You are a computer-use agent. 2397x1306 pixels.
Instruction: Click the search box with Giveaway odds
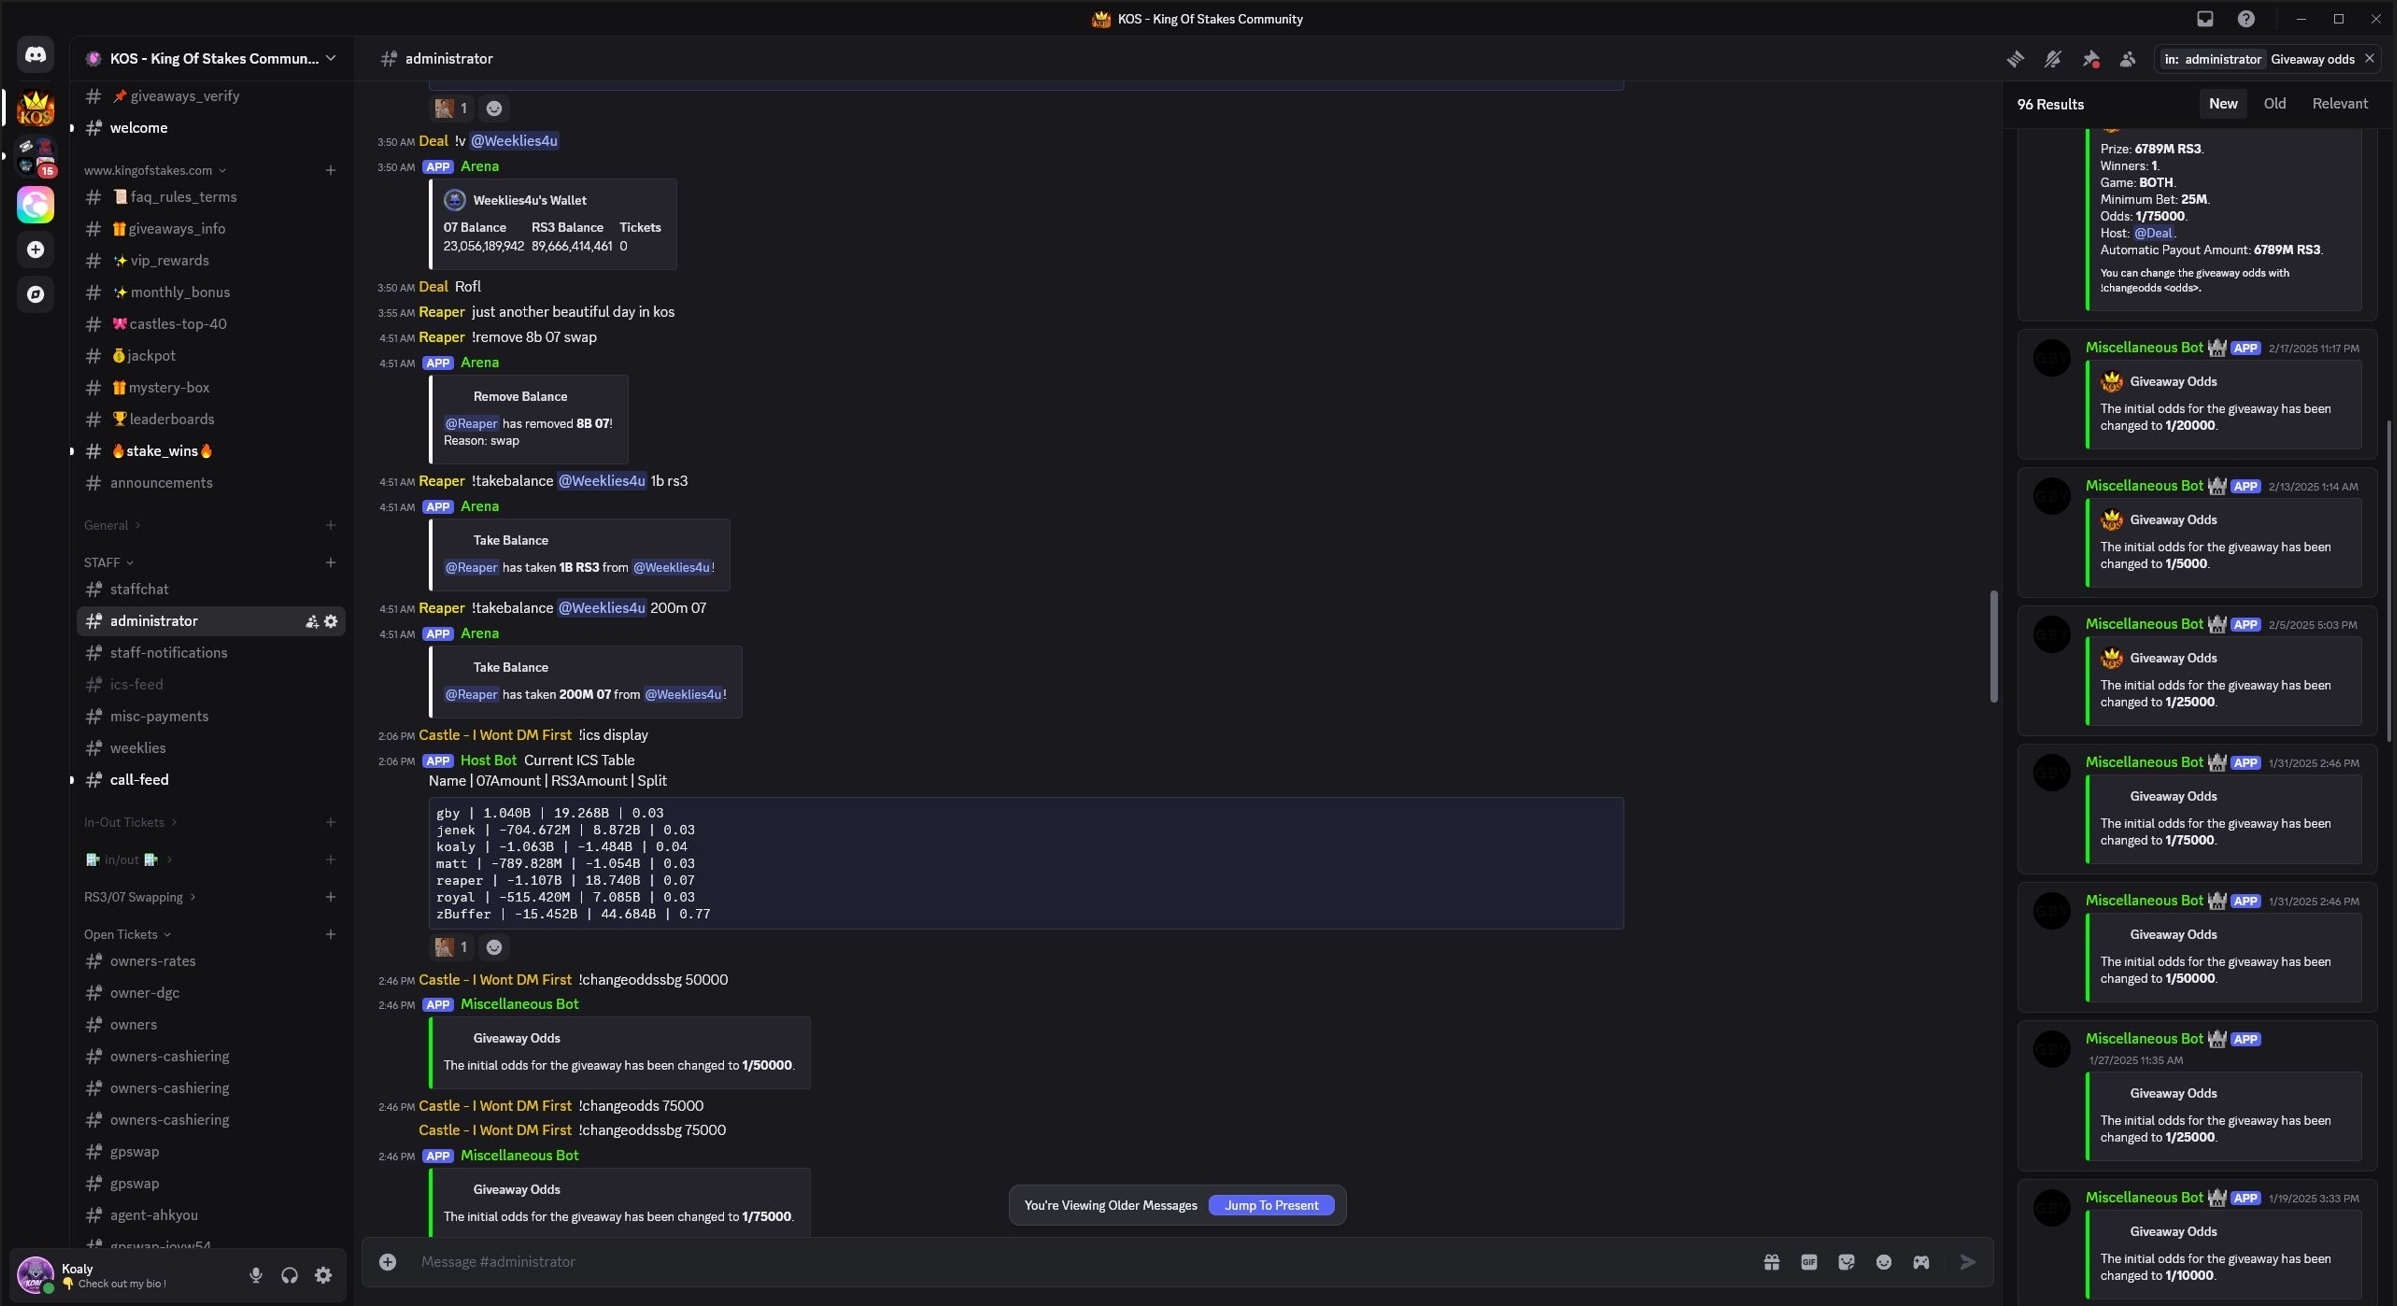click(x=2266, y=59)
